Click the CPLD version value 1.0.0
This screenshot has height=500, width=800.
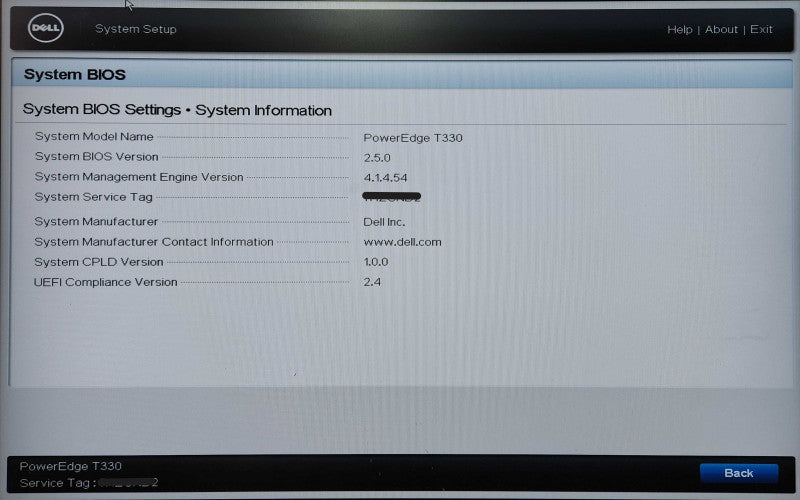pos(376,262)
